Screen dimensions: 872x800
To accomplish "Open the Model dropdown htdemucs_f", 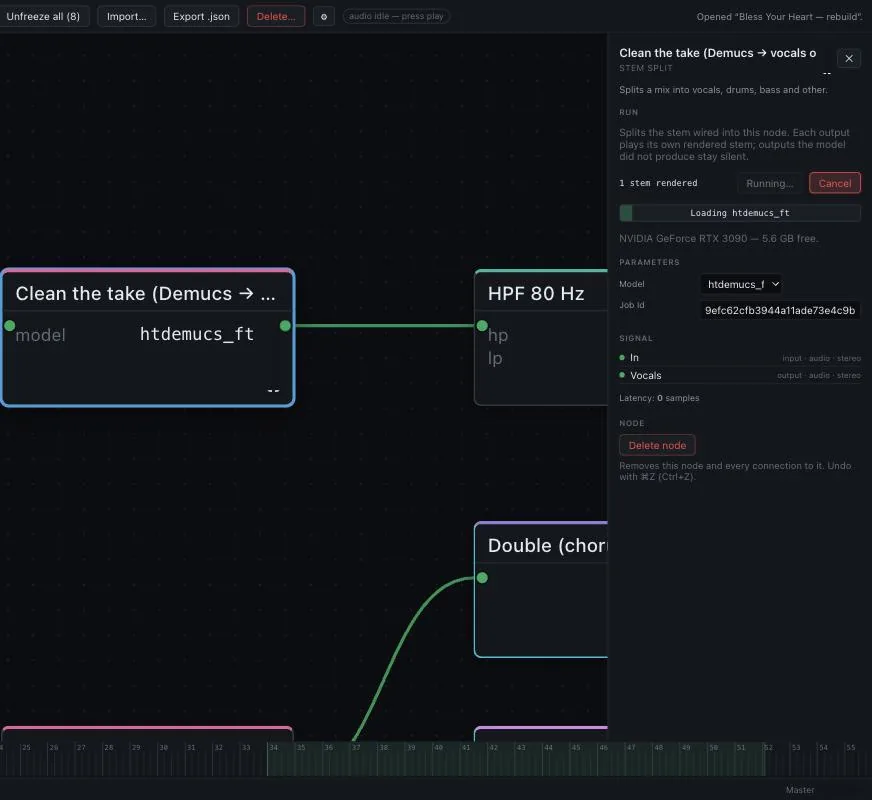I will 741,284.
